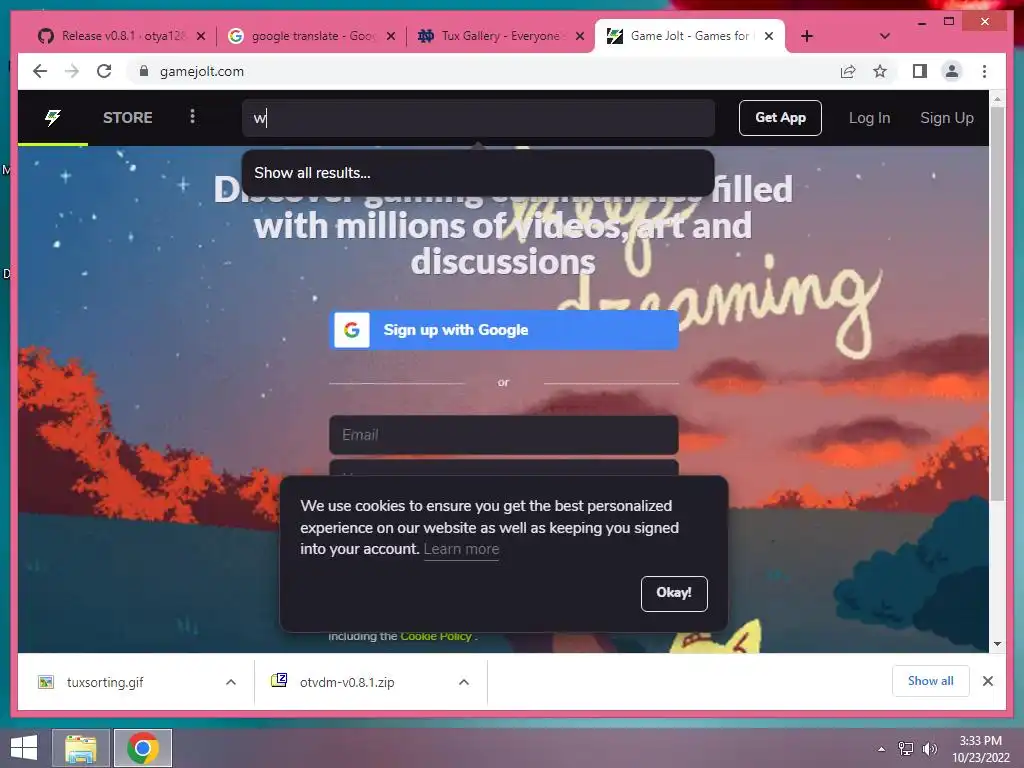Close the Game Jolt tab
The width and height of the screenshot is (1024, 768).
coord(769,36)
